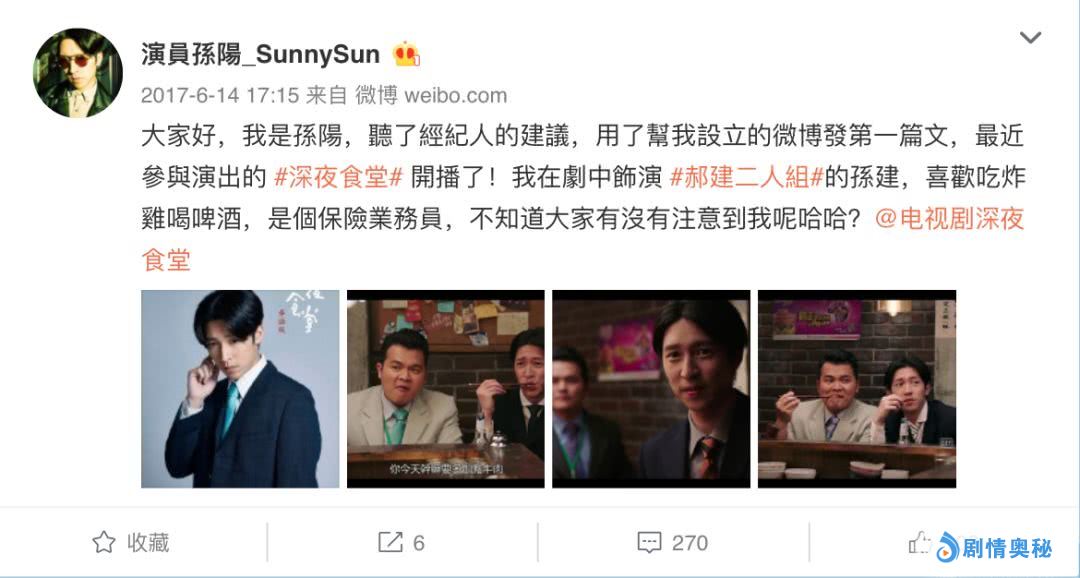Screen dimensions: 1080x578
Task: Click the repost share icon
Action: coord(390,542)
